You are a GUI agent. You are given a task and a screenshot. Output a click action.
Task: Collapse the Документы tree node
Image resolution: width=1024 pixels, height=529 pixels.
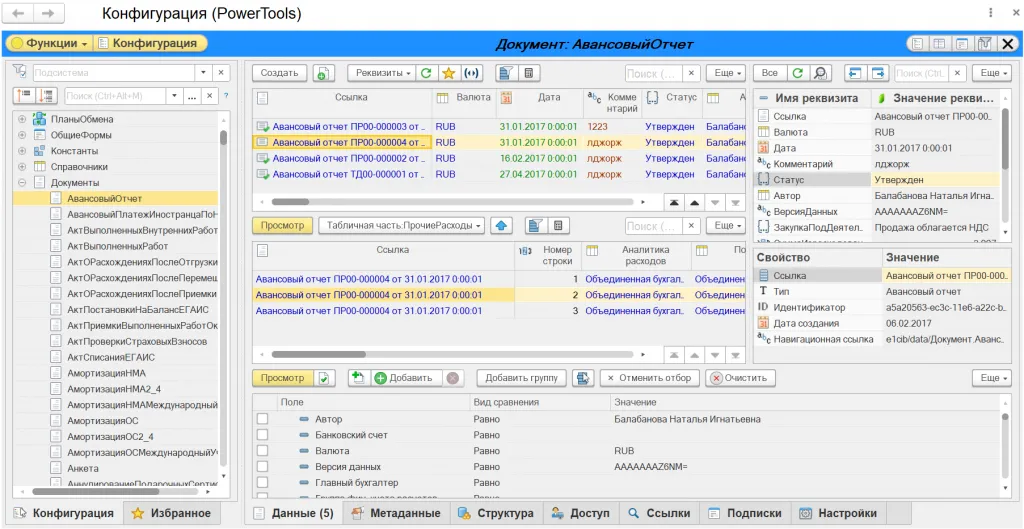[x=21, y=183]
